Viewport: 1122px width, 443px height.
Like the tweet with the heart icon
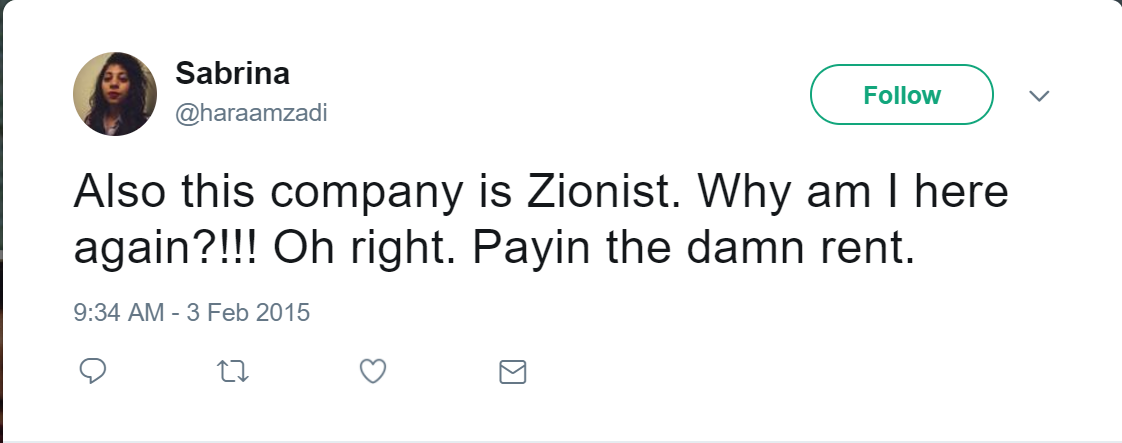click(x=372, y=372)
